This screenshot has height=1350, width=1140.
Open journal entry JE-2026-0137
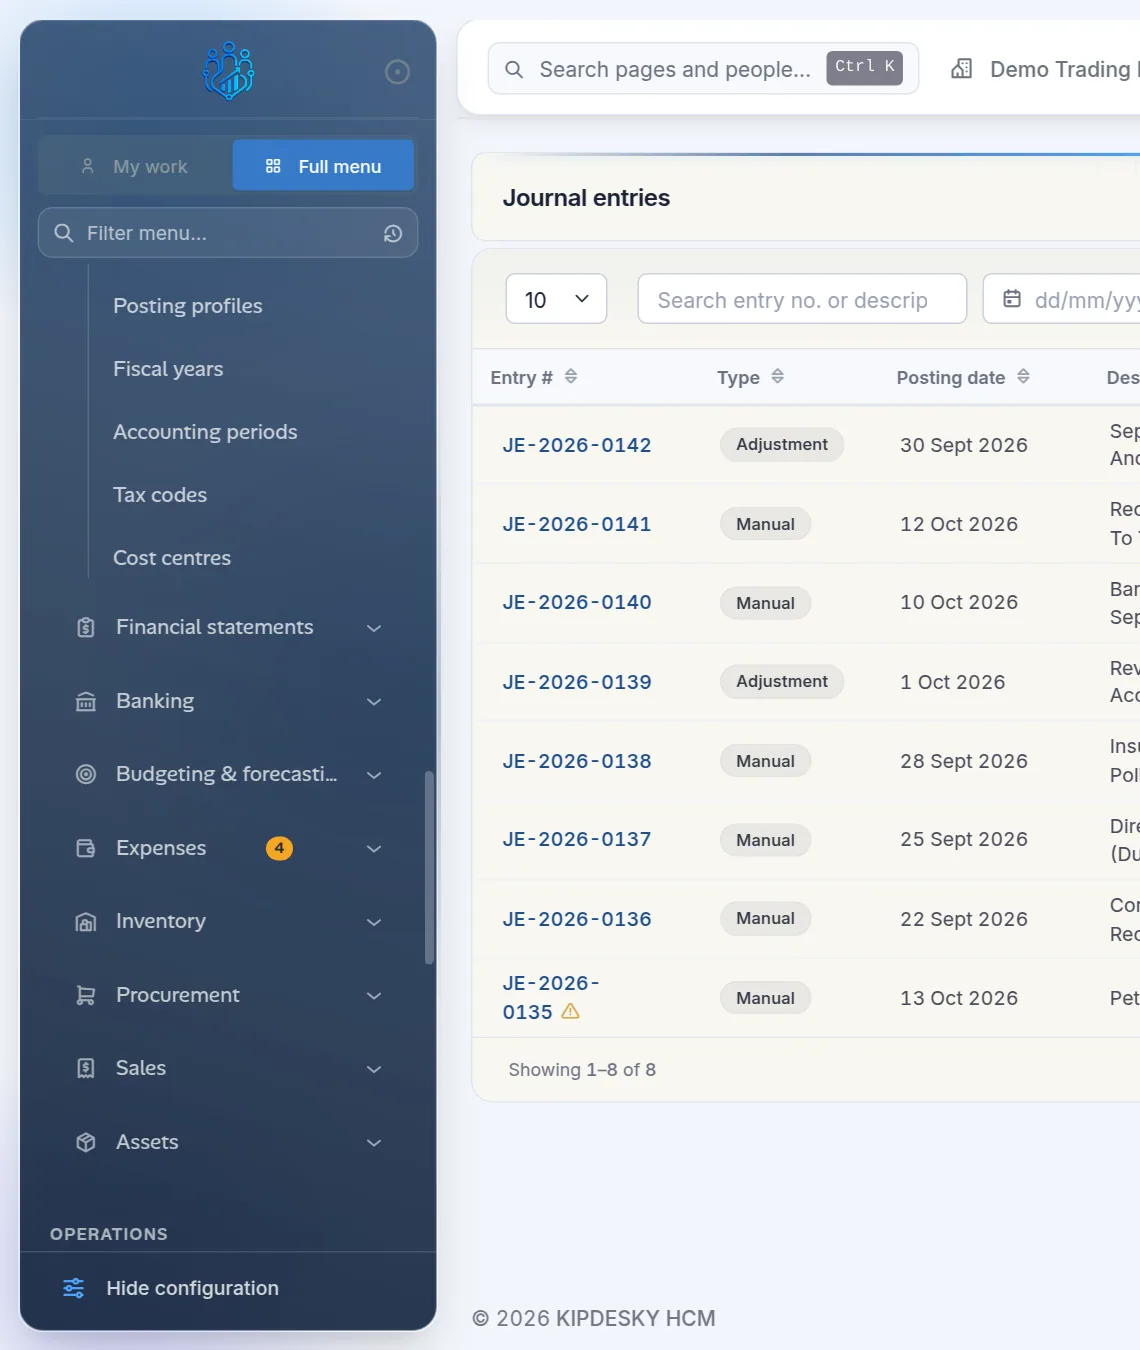pos(577,839)
